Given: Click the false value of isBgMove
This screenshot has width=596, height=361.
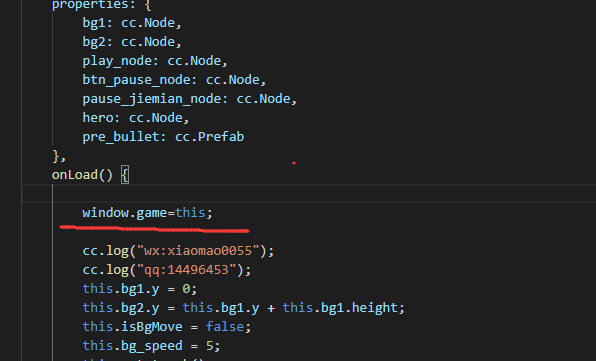Looking at the screenshot, I should coord(225,327).
